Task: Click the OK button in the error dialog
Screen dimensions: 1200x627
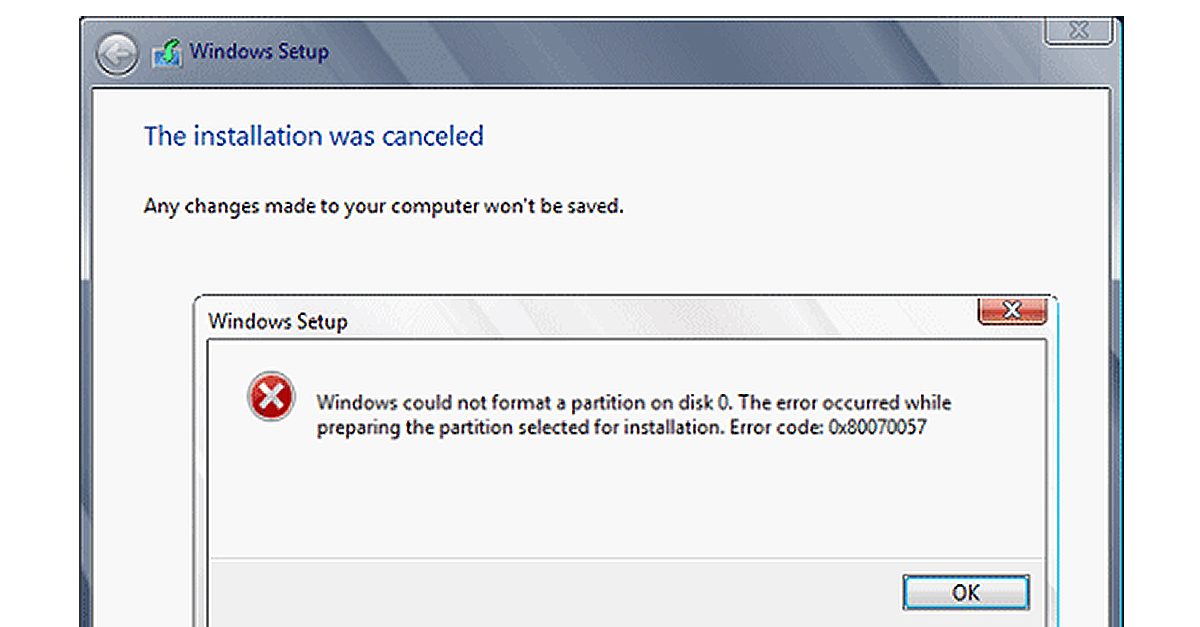Action: 965,592
